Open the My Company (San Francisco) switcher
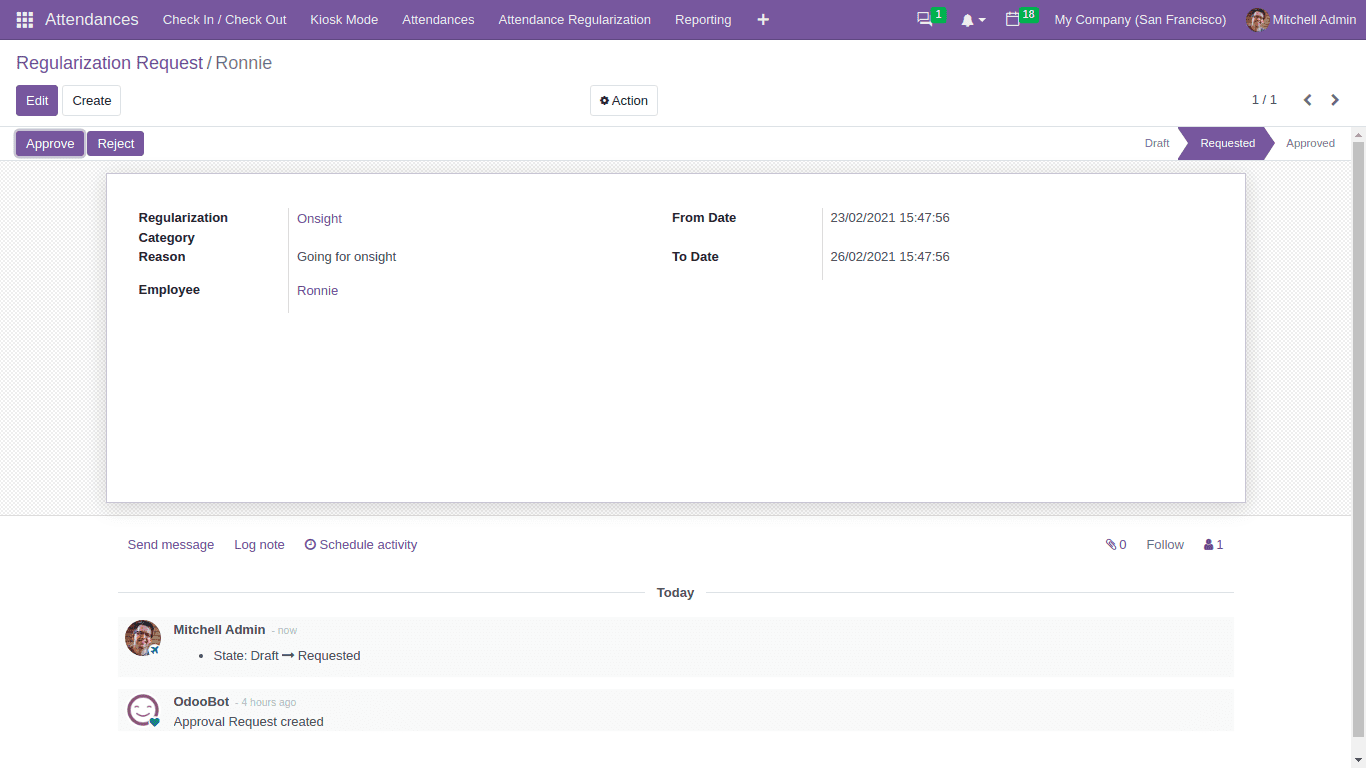This screenshot has width=1366, height=768. click(x=1139, y=19)
